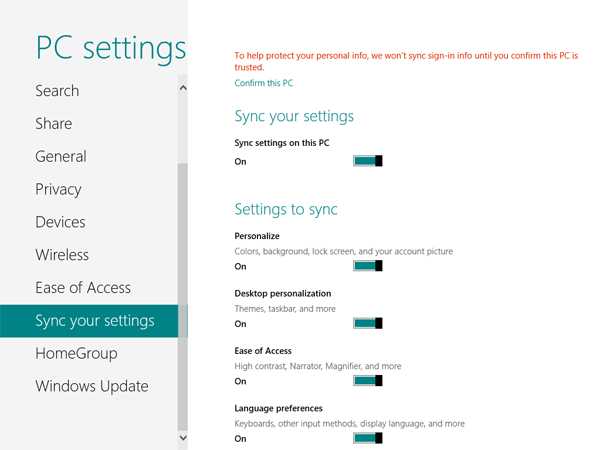Open Ease of Access in sidebar
The height and width of the screenshot is (450, 600).
coord(89,288)
